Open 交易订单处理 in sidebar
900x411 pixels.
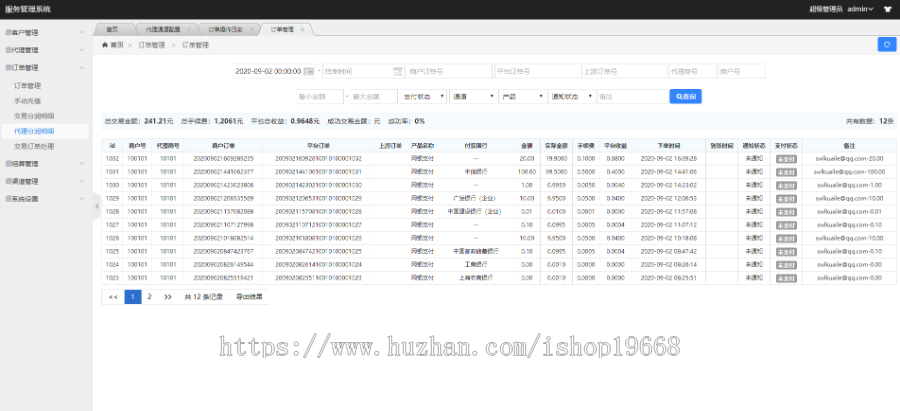point(33,146)
